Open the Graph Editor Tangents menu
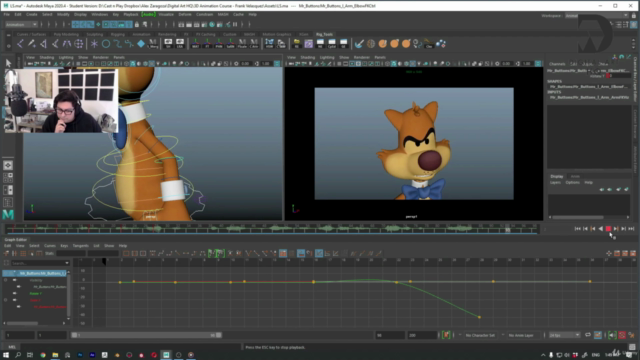The image size is (640, 360). coord(80,246)
